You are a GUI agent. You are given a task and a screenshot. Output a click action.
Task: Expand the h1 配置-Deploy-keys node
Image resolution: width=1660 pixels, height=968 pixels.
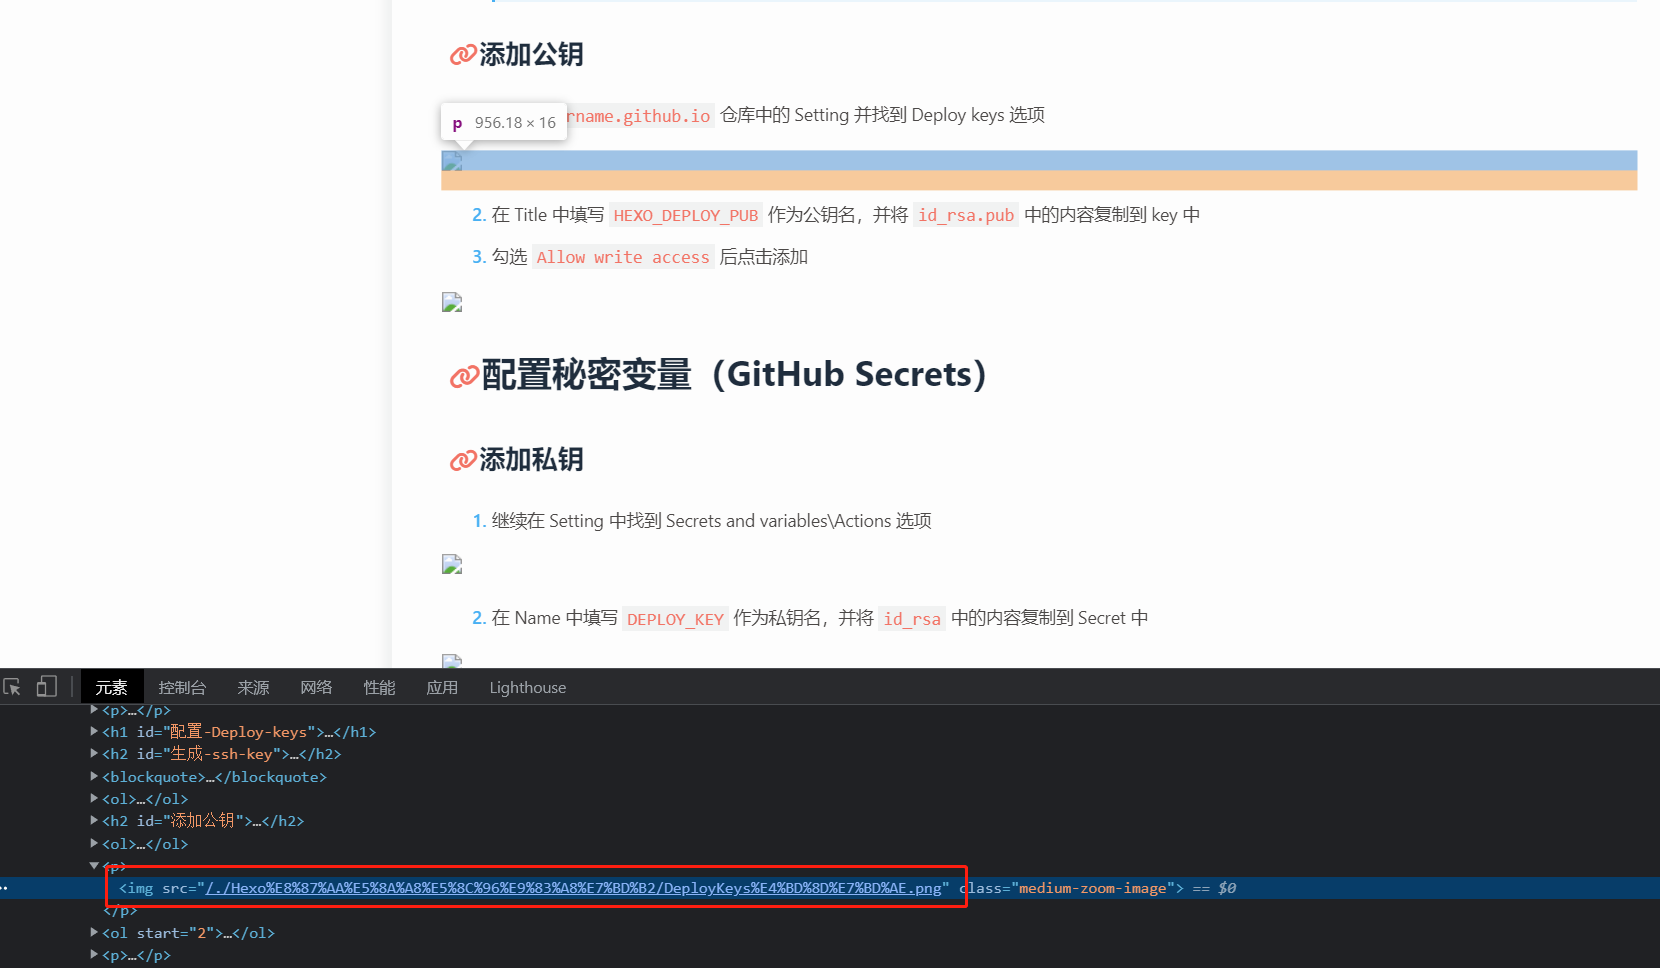[93, 731]
